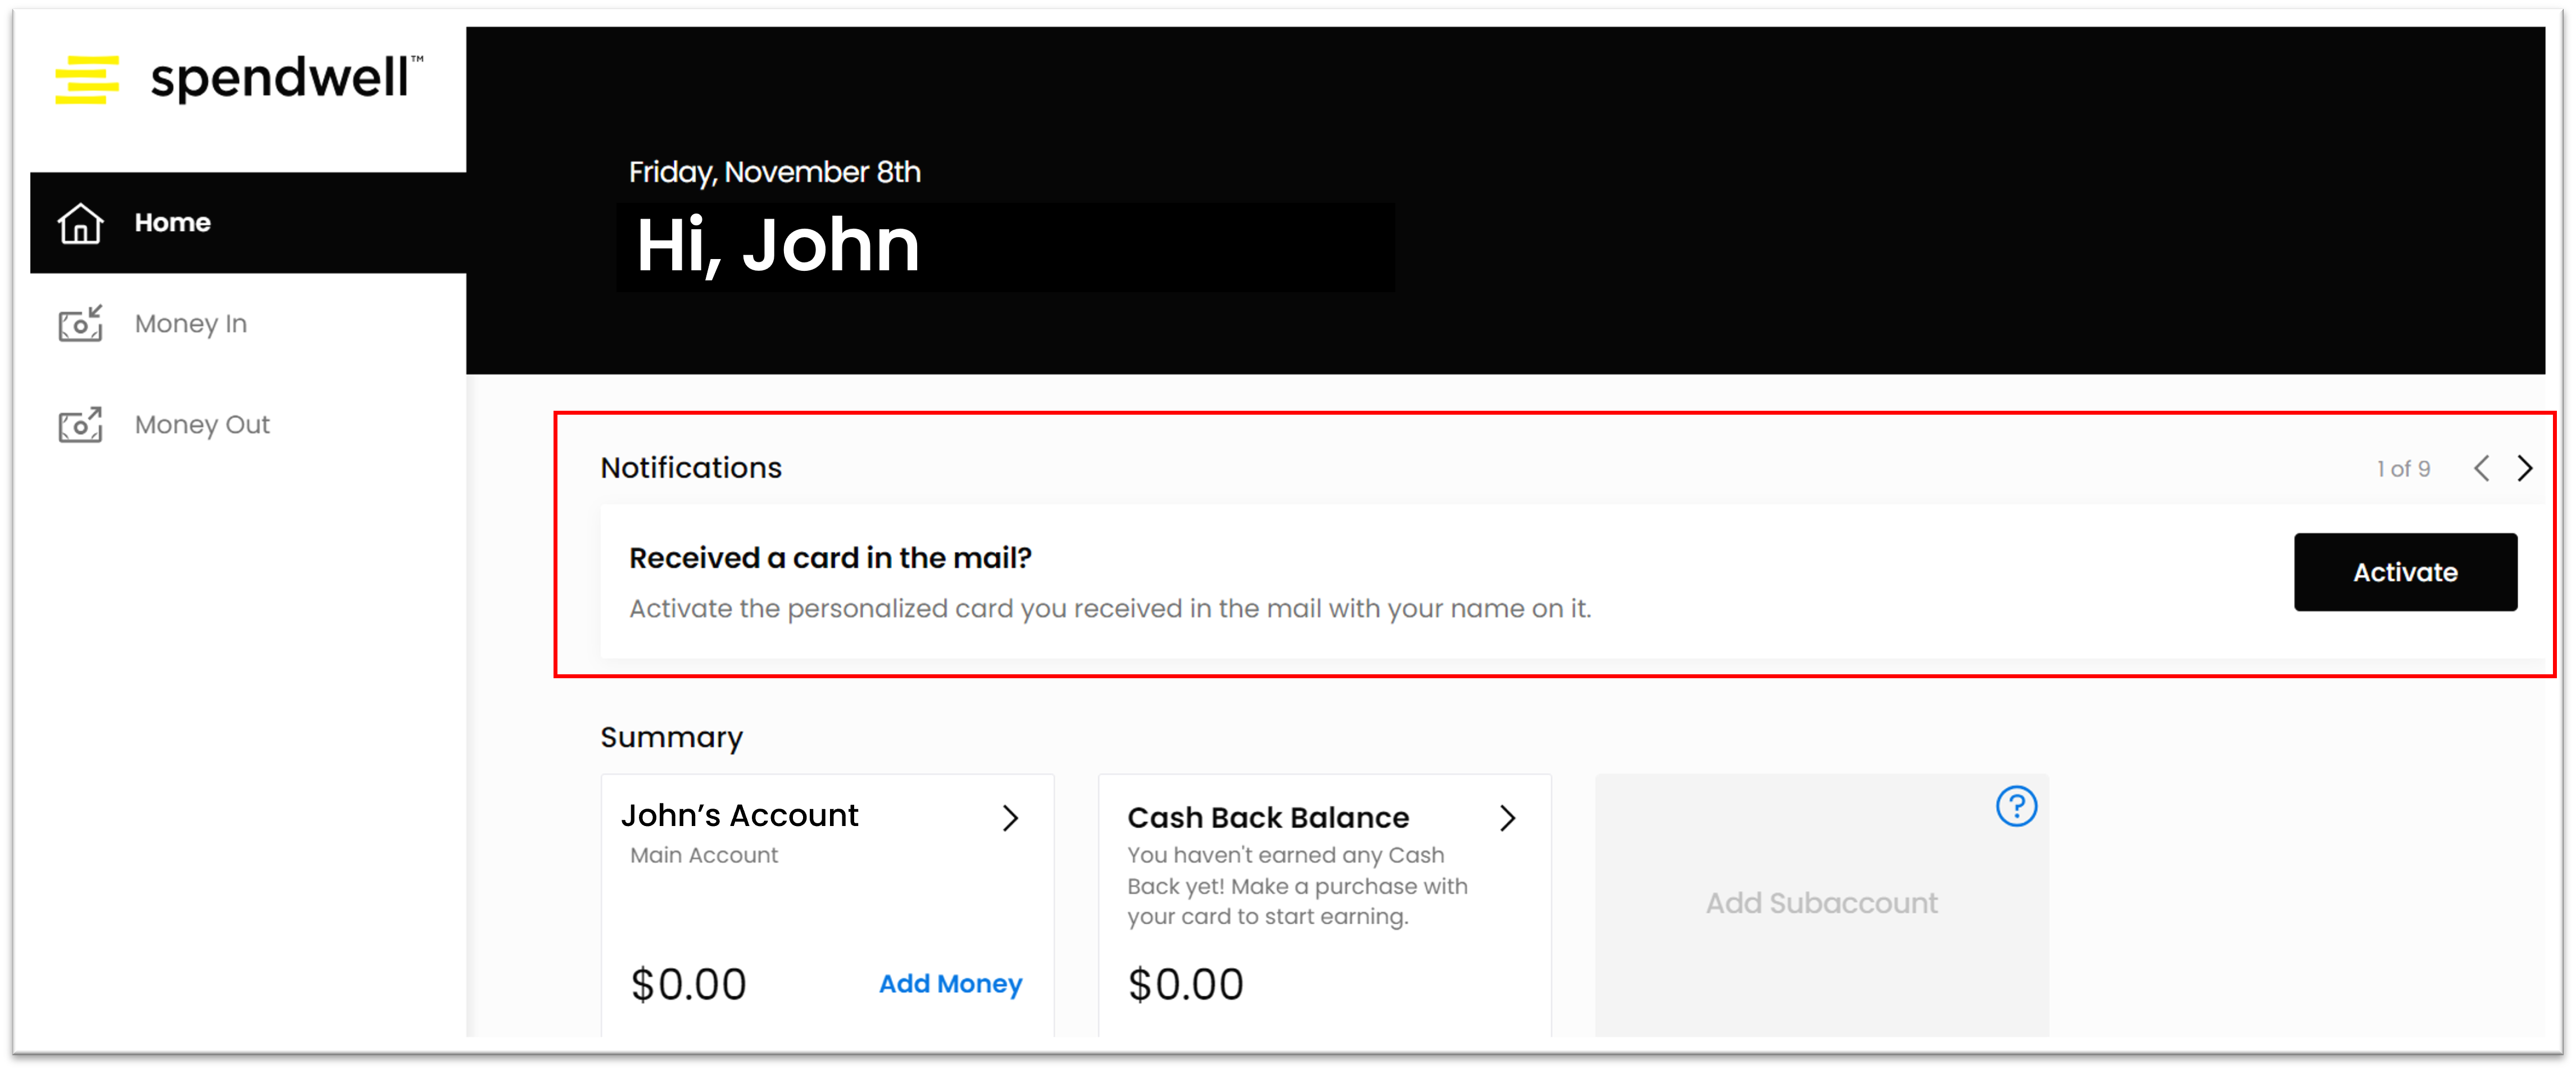Go to the previous notification arrow
Image resolution: width=2576 pixels, height=1071 pixels.
(2482, 468)
